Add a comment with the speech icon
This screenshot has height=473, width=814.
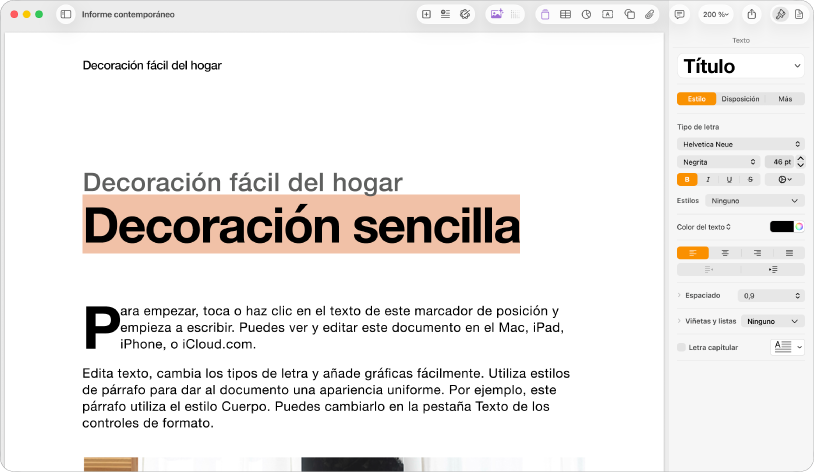tap(680, 15)
